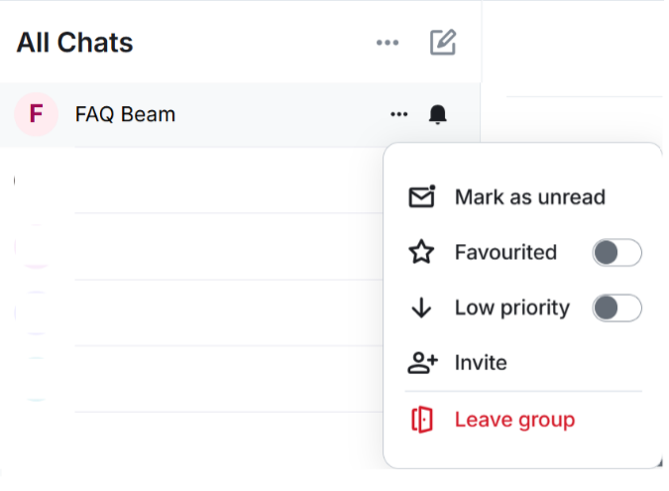Click the empty chat row below FAQ Beam
669x491 pixels.
tap(200, 181)
